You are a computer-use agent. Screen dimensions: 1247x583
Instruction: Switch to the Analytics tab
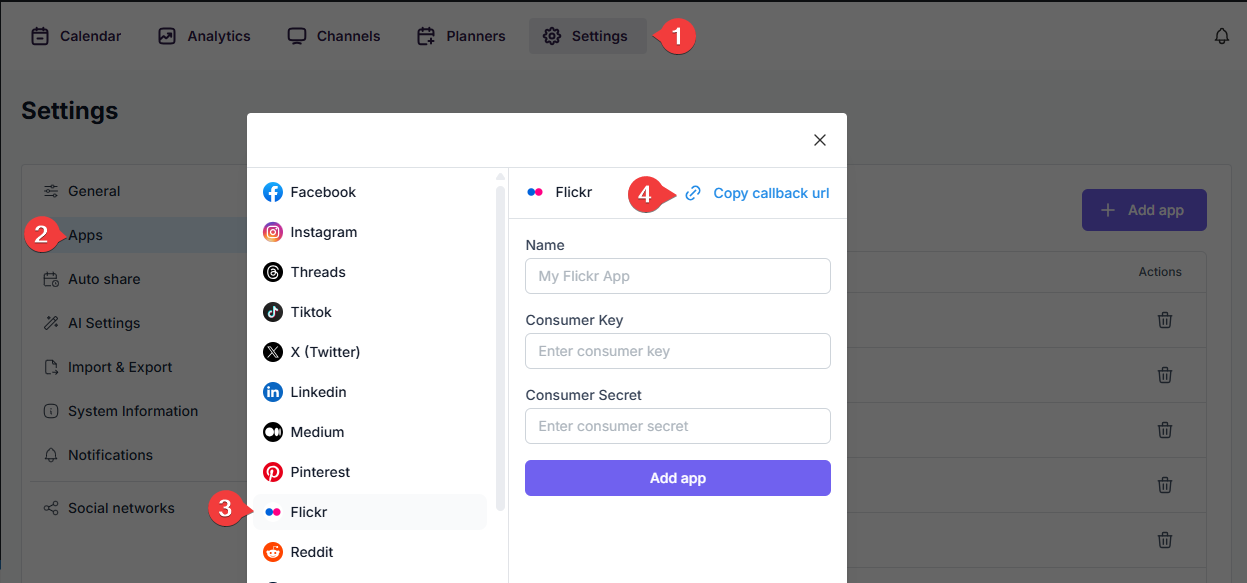204,36
